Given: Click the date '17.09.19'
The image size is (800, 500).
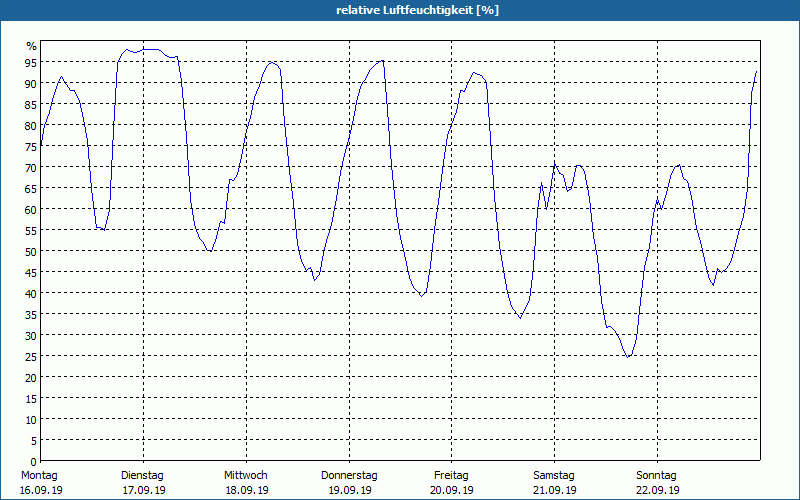Looking at the screenshot, I should (x=144, y=490).
